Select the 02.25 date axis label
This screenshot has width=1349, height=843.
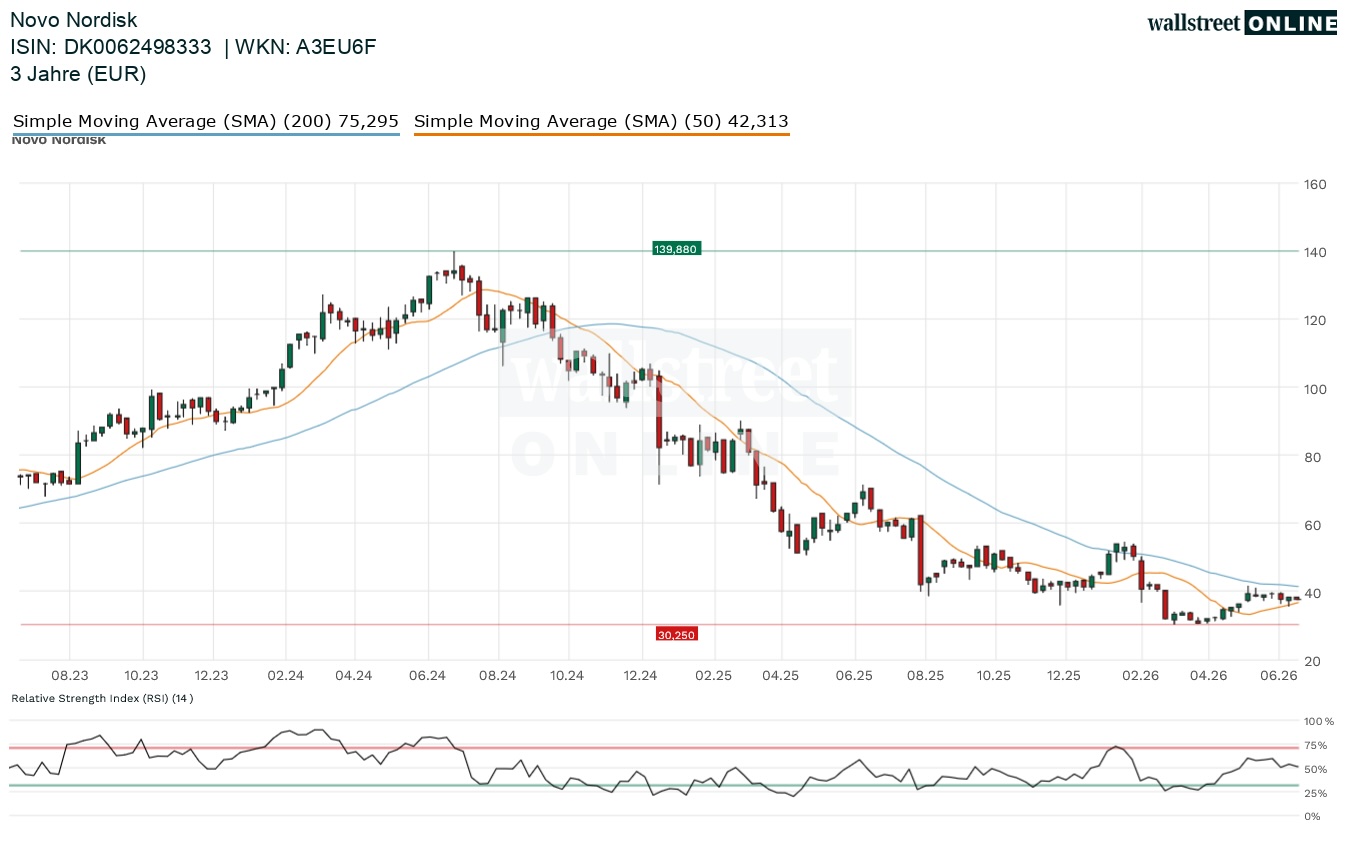pyautogui.click(x=713, y=676)
